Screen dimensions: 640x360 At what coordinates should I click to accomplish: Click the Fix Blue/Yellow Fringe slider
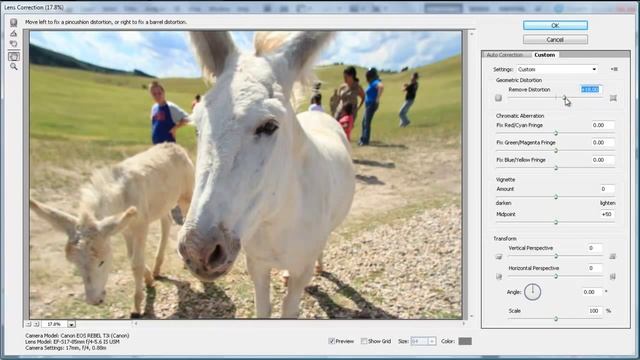tap(556, 168)
